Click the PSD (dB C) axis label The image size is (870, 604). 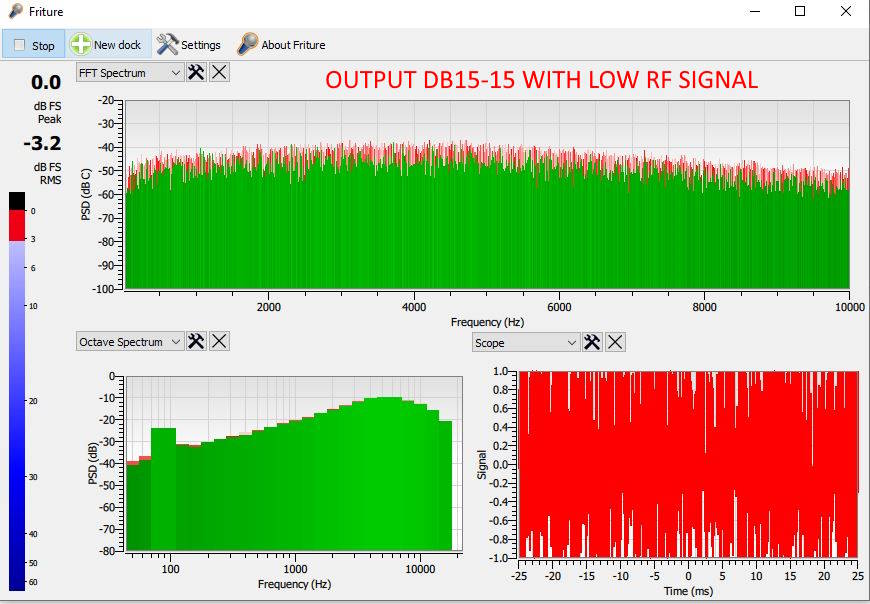[86, 194]
